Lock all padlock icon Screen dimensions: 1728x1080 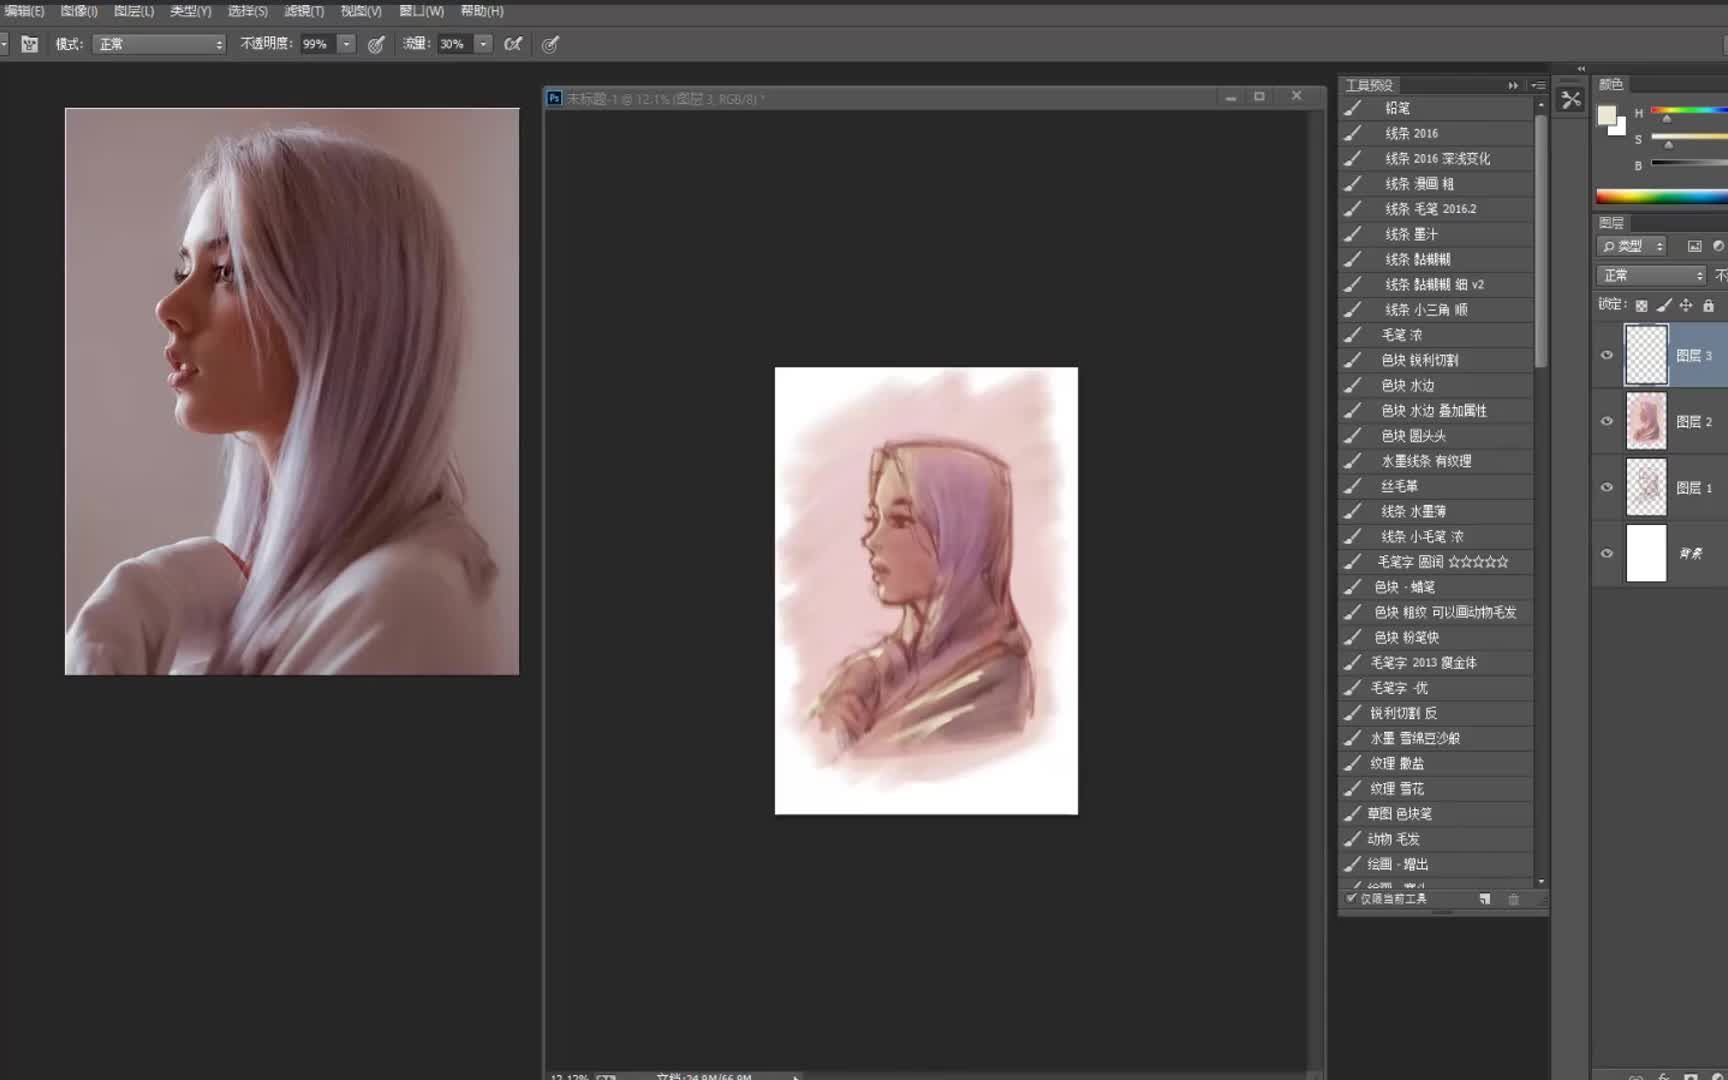(1708, 305)
